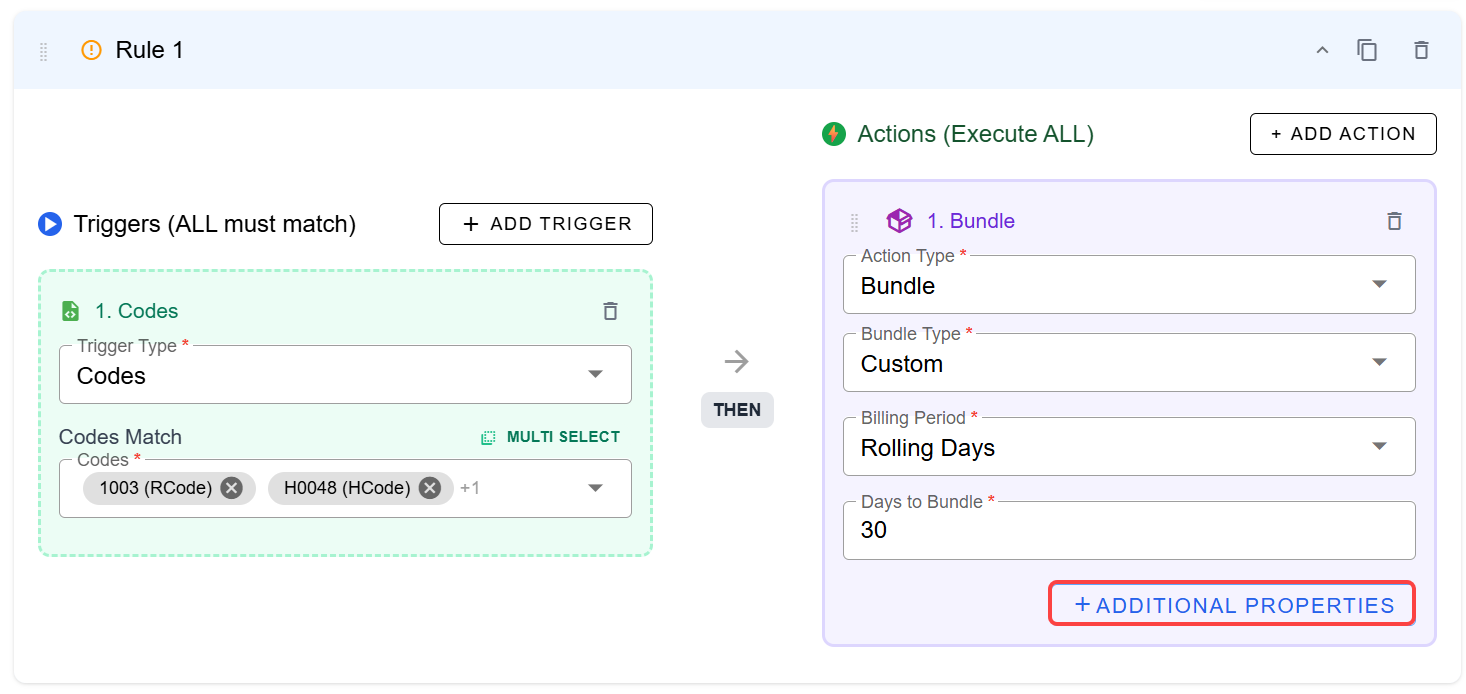
Task: Expand the Codes dropdown list
Action: click(595, 488)
